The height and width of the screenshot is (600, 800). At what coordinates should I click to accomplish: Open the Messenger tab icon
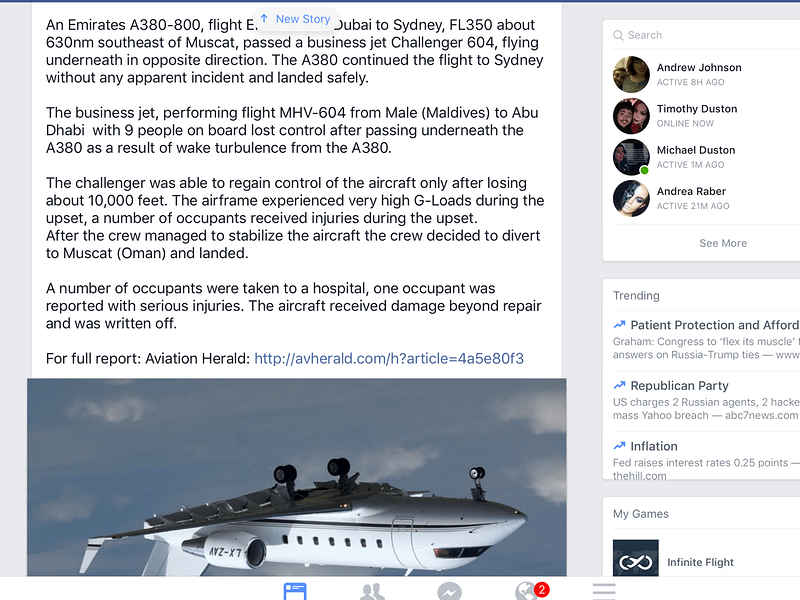449,592
